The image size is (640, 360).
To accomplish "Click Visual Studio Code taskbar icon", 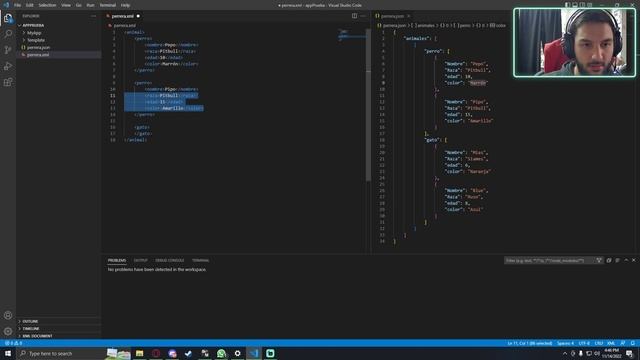I will tap(254, 353).
